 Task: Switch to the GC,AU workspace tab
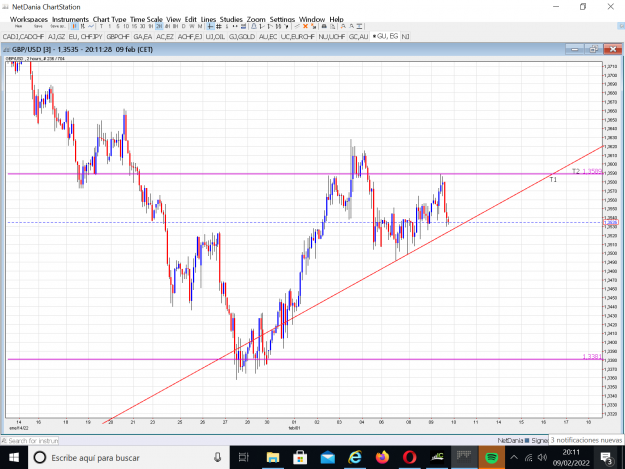[358, 37]
